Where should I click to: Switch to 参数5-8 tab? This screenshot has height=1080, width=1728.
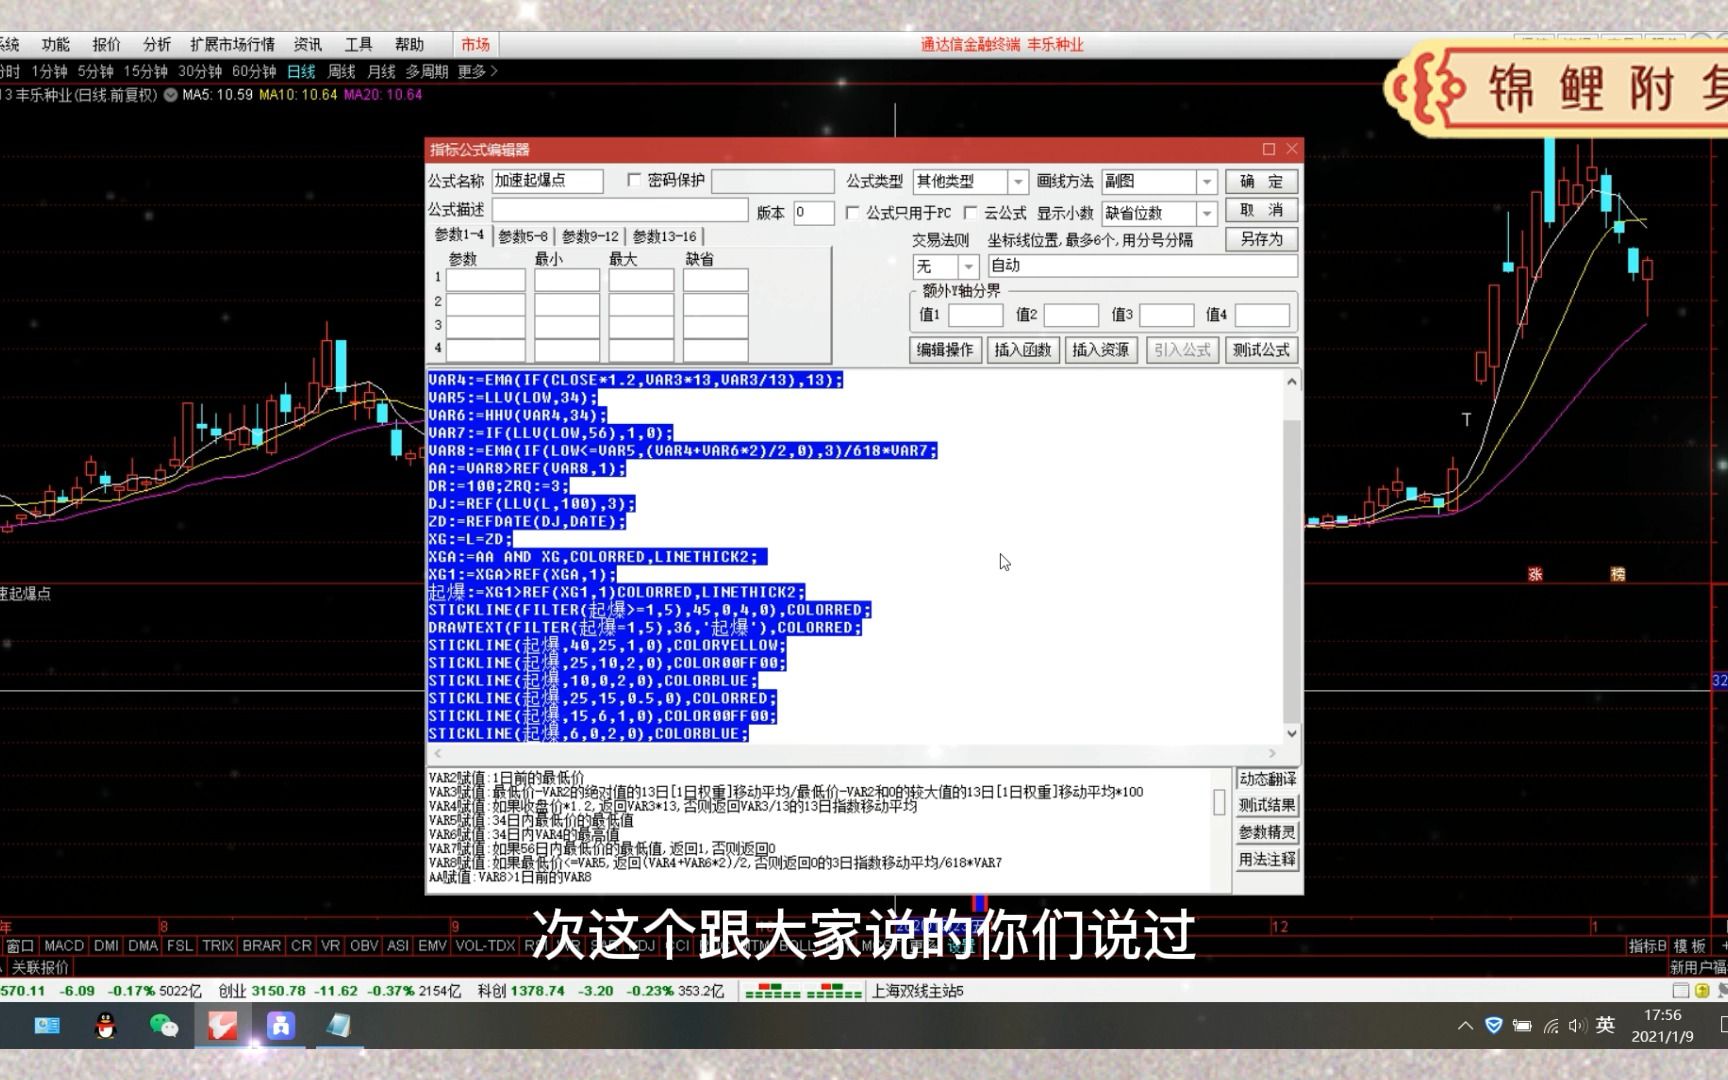(x=523, y=237)
